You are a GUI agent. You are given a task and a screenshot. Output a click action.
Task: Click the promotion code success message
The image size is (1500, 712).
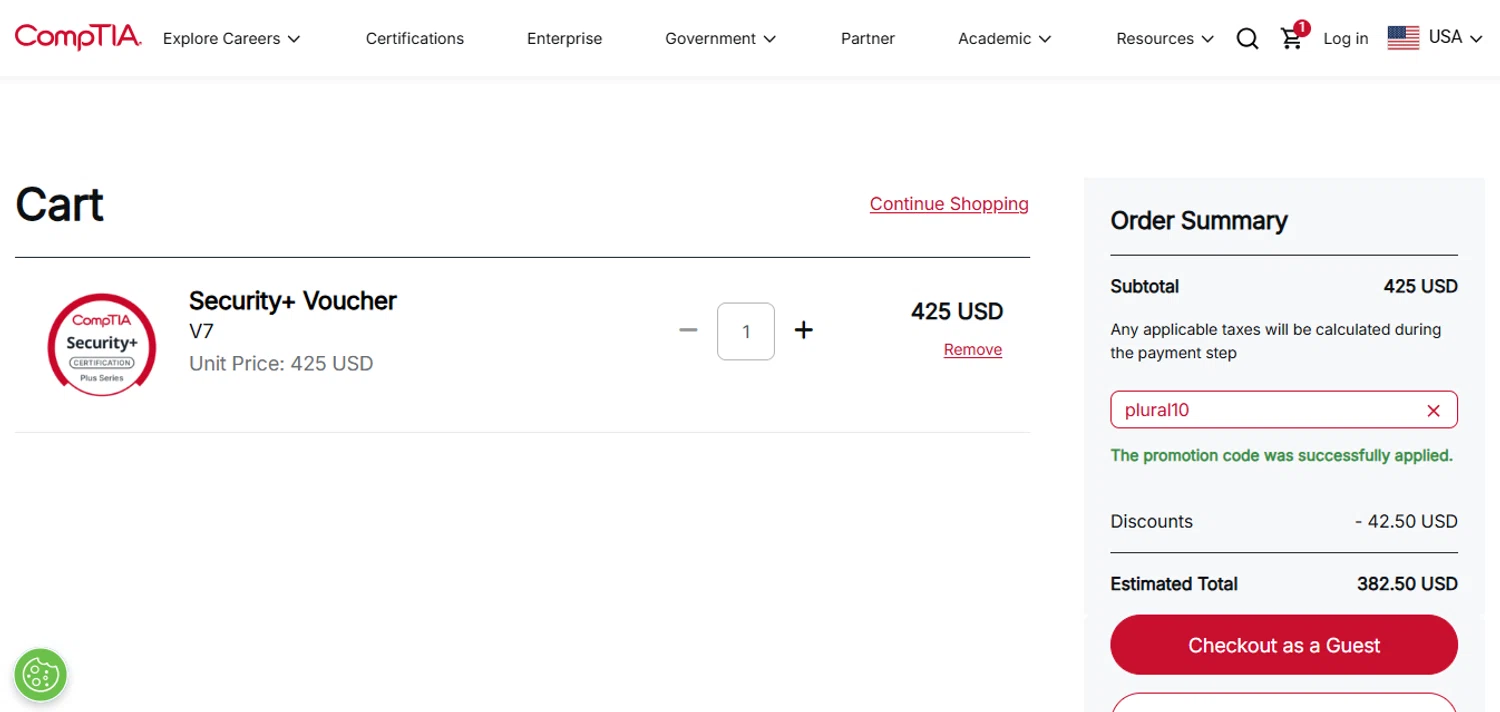pyautogui.click(x=1281, y=456)
